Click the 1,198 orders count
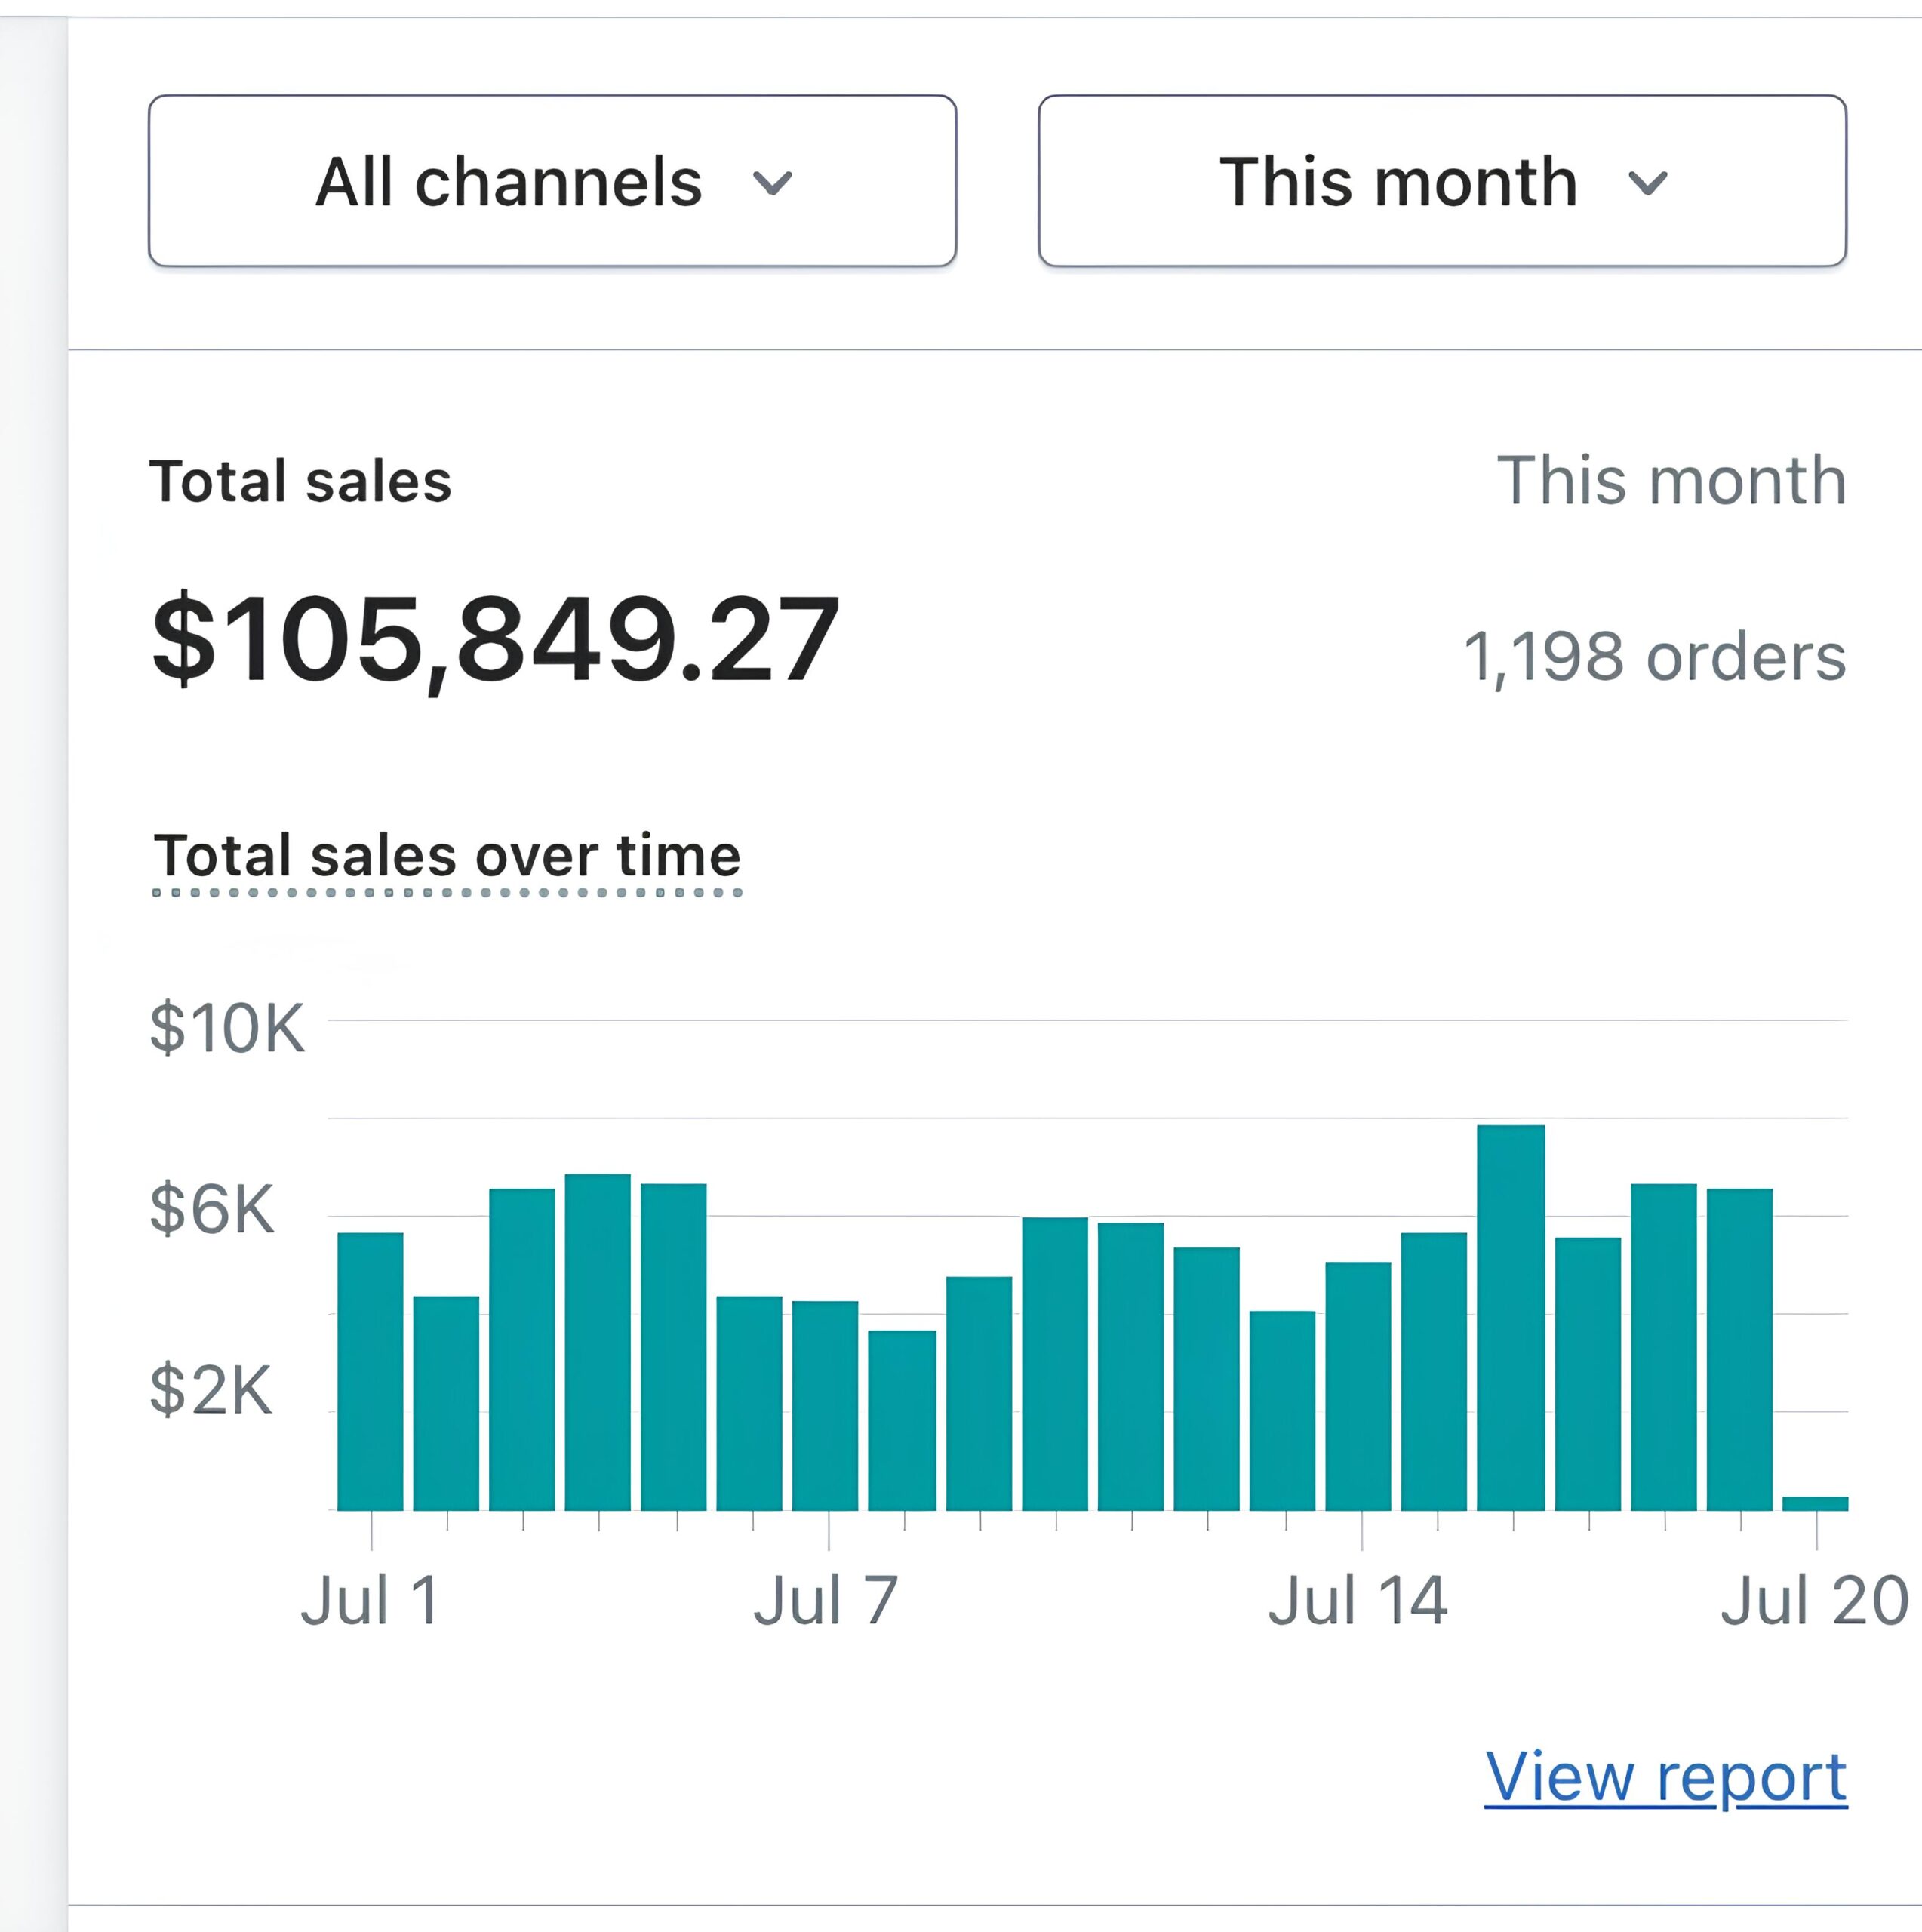Image resolution: width=1922 pixels, height=1932 pixels. (1654, 657)
